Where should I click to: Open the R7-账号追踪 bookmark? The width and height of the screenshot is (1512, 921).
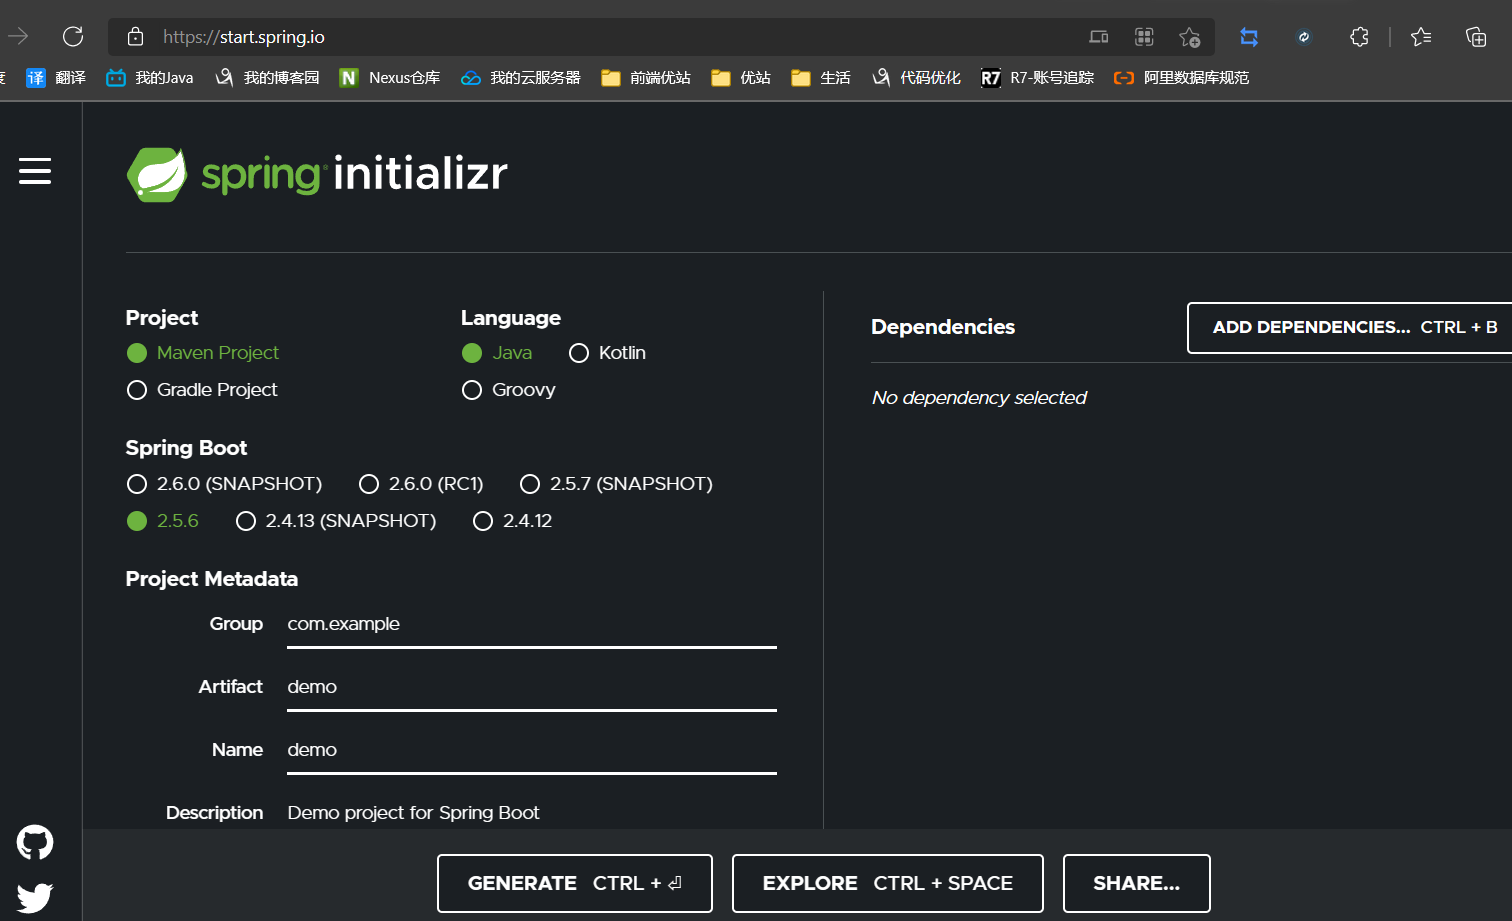(1037, 78)
